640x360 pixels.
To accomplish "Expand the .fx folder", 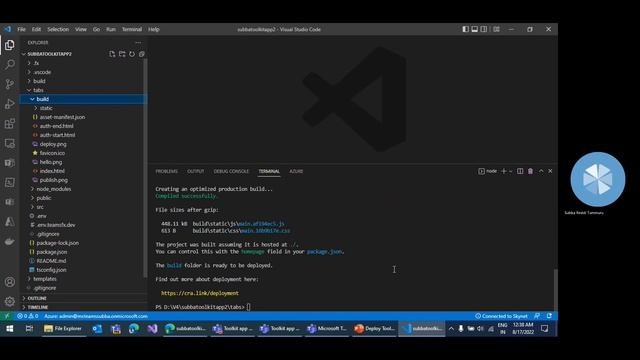I will (x=83, y=63).
